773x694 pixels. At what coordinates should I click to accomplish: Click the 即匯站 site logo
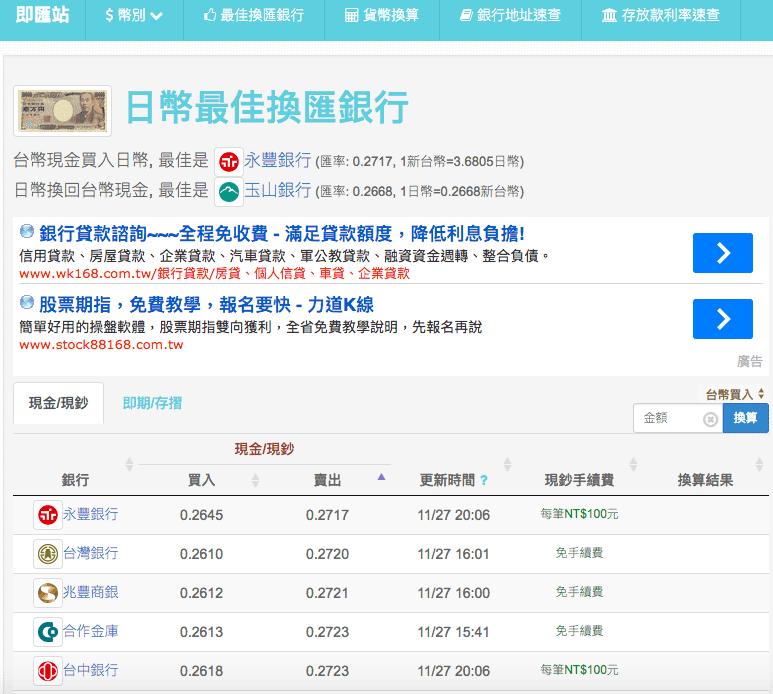[42, 15]
